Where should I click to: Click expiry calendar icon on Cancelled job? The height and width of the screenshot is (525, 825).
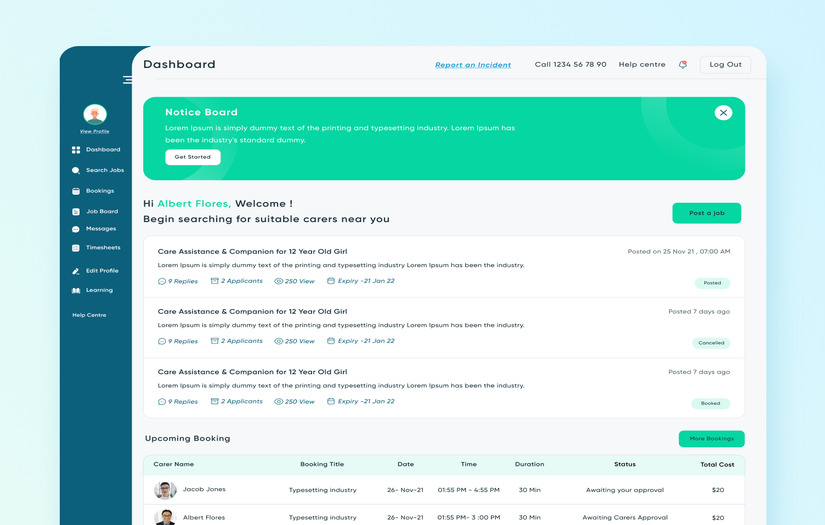331,341
